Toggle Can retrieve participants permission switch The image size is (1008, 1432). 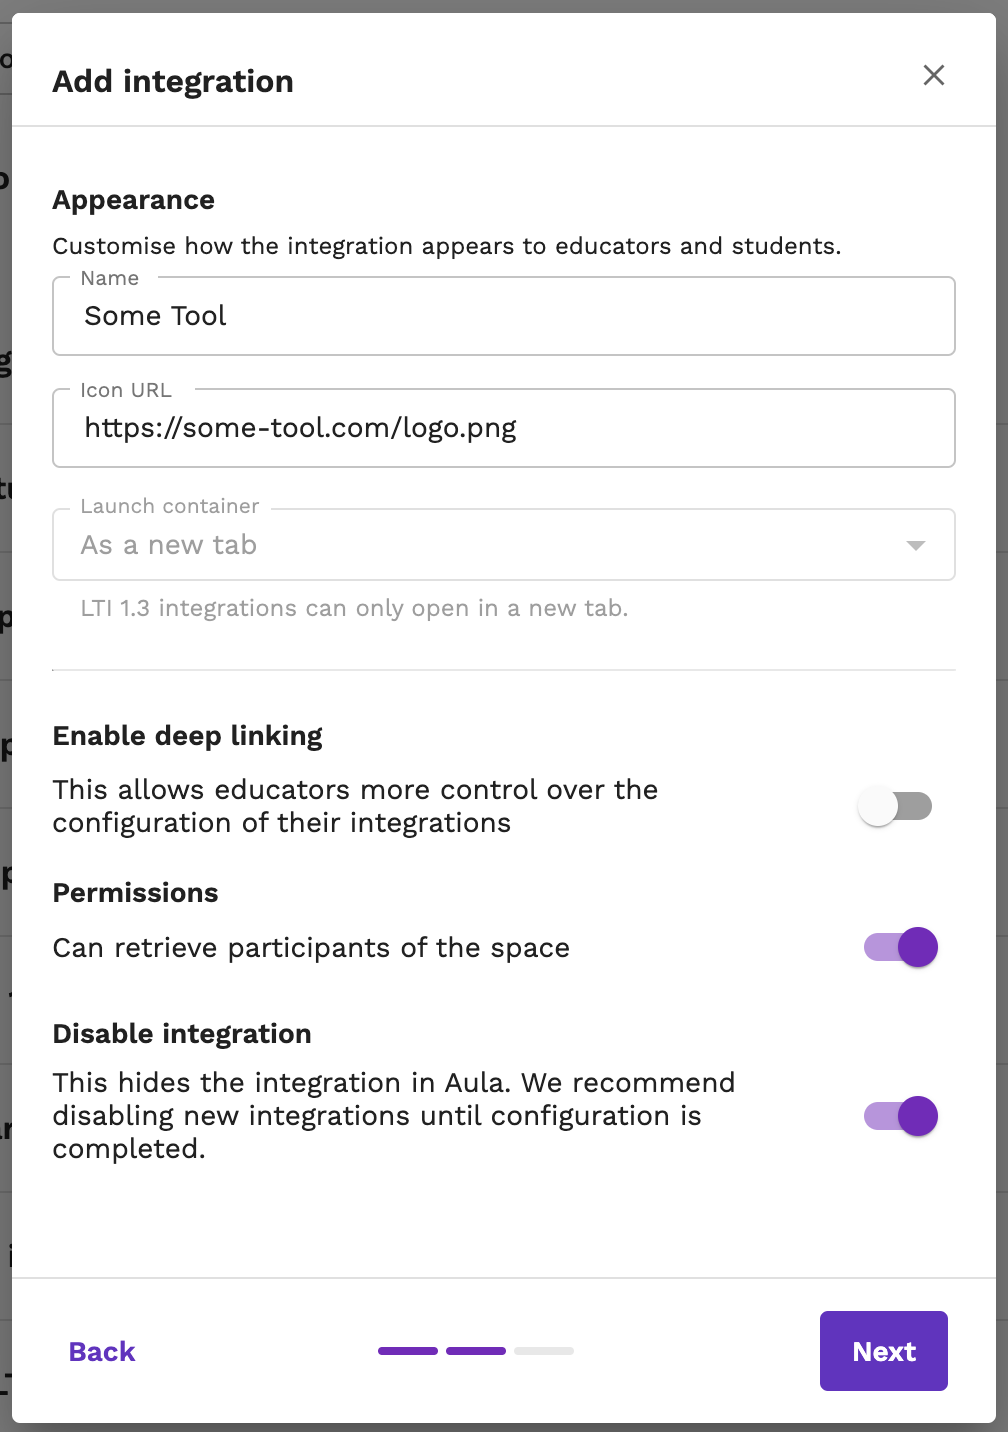tap(900, 947)
